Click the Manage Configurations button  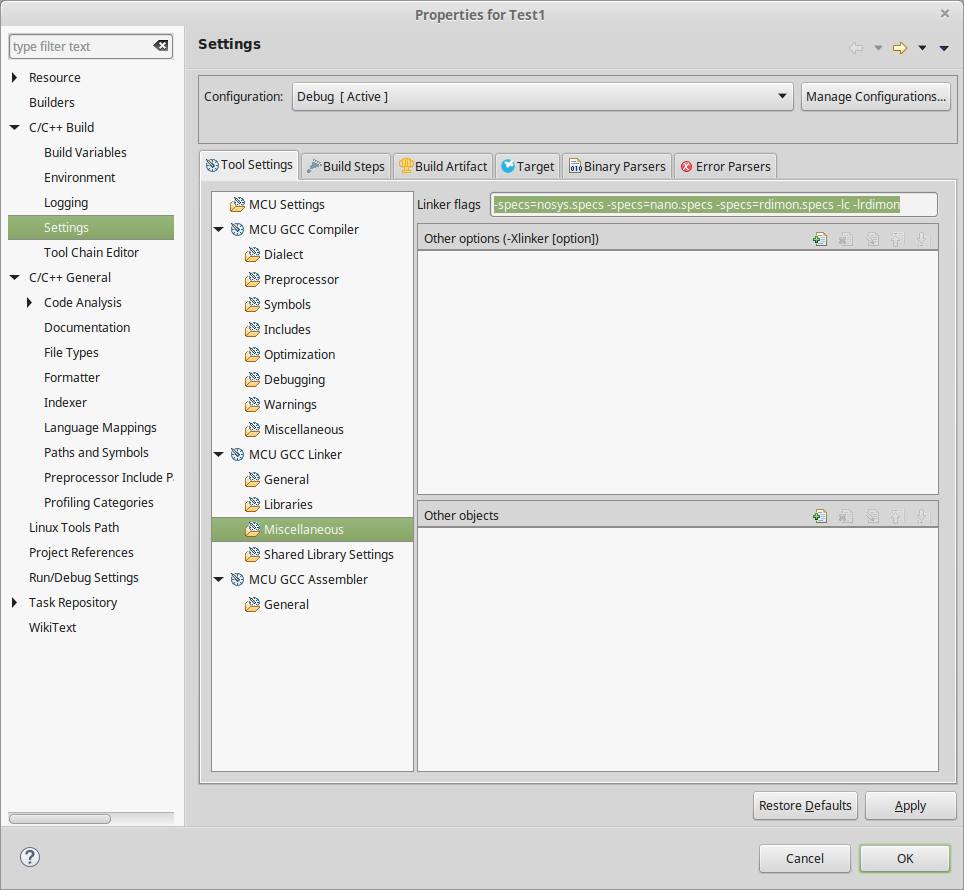[875, 97]
